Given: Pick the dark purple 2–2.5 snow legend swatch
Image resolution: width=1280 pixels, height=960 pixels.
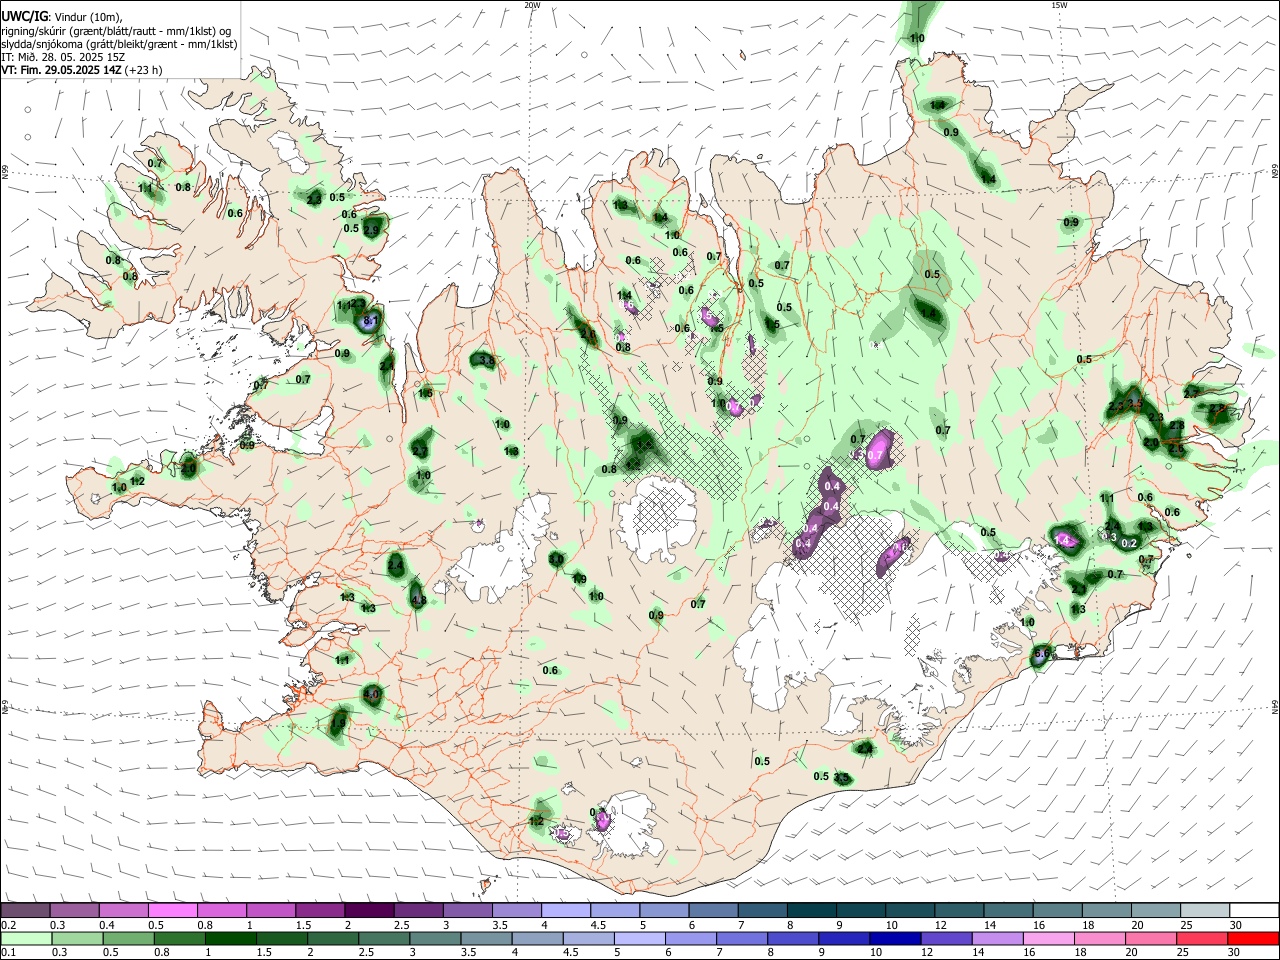Looking at the screenshot, I should point(368,910).
